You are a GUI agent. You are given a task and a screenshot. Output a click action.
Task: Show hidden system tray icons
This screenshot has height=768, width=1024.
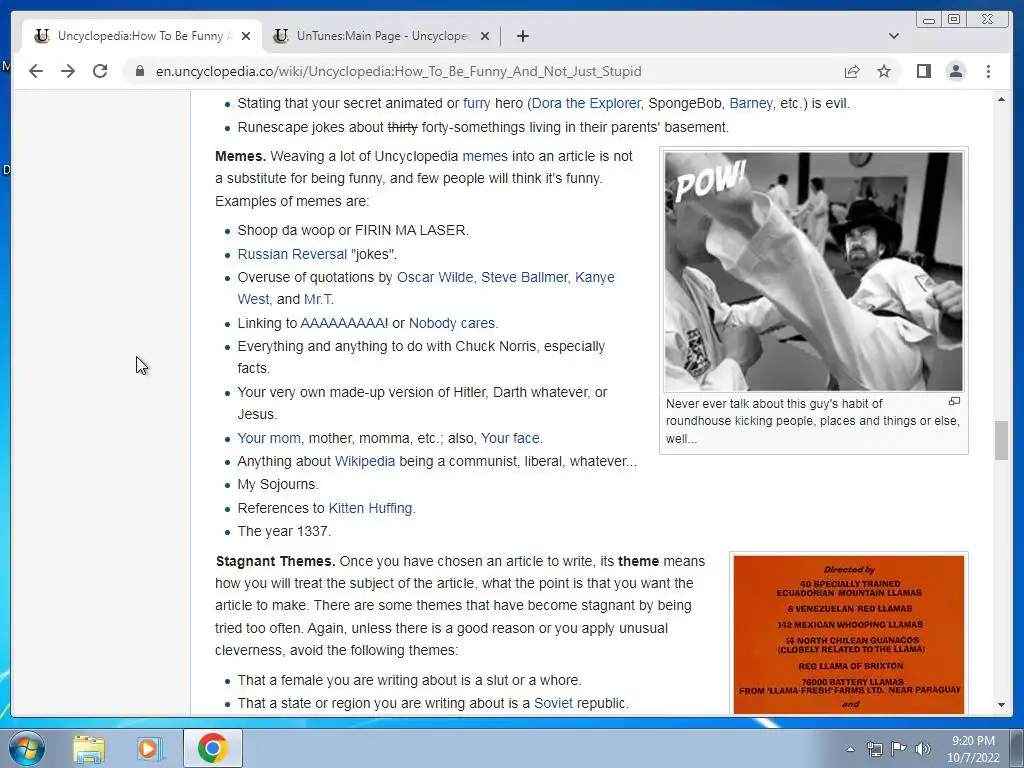(x=850, y=749)
